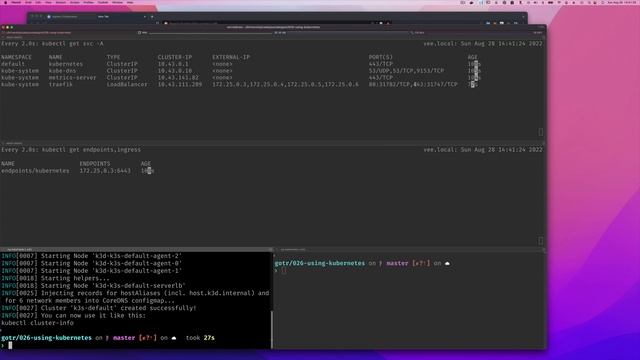Click 'gotr/026-using-kubernetes' in bottom-left pane prompt

46,338
